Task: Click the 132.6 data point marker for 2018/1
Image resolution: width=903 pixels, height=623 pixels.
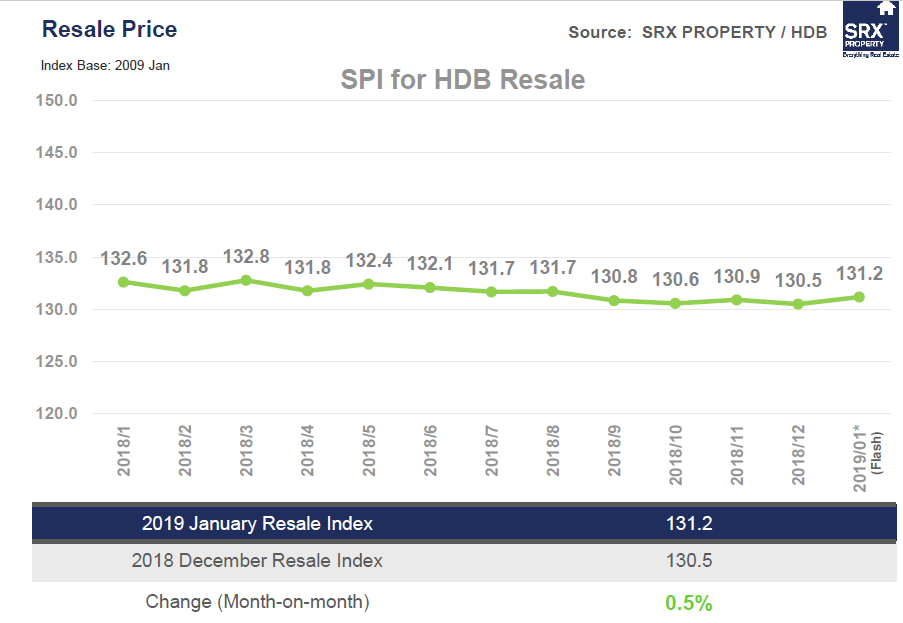Action: click(123, 282)
